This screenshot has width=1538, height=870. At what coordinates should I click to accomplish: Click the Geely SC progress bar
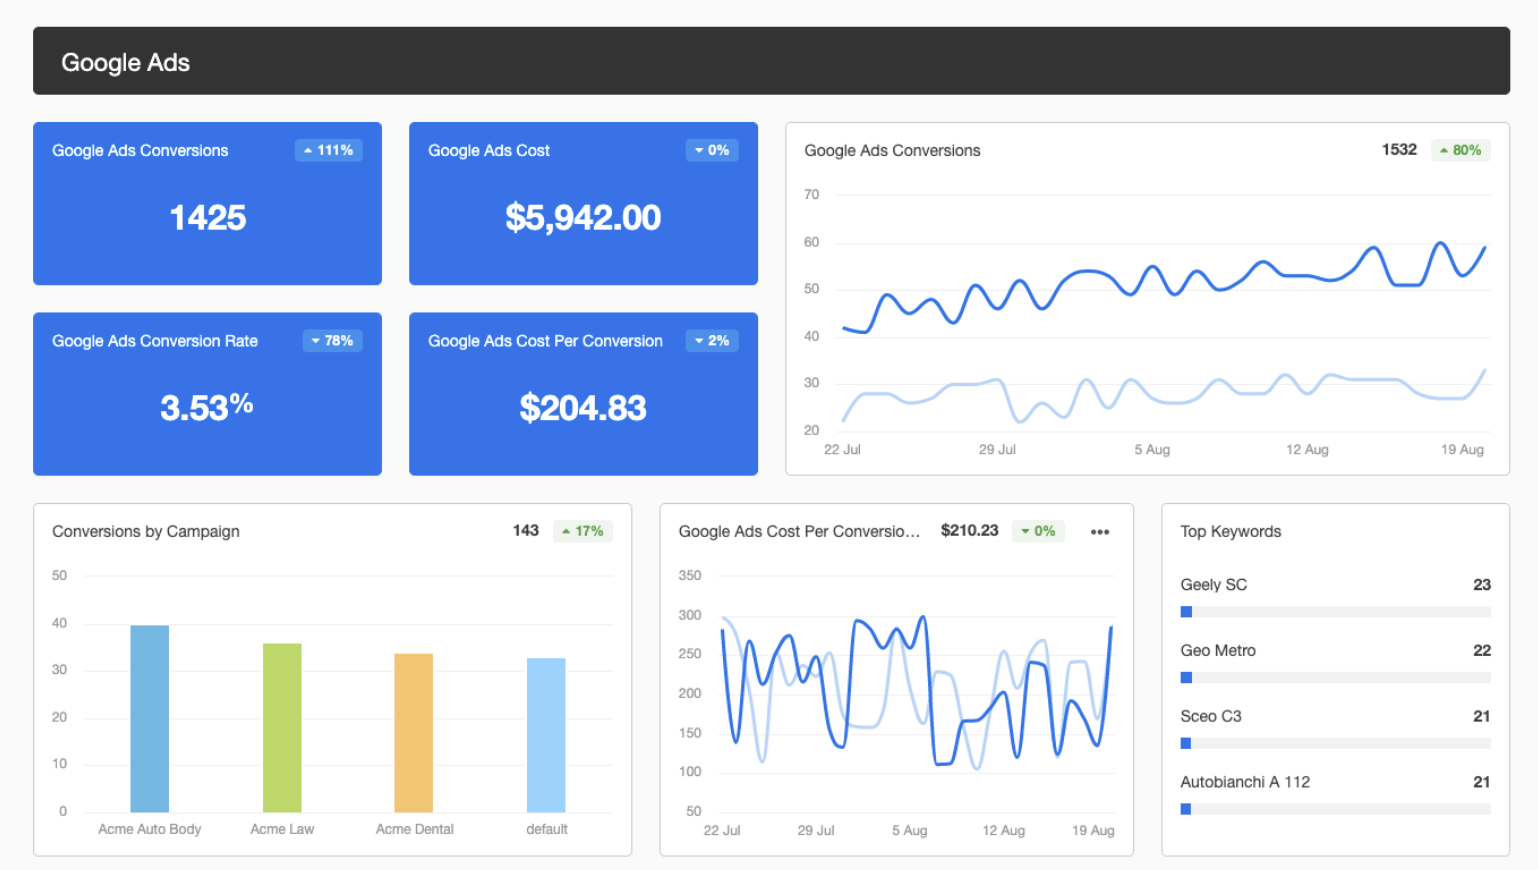pyautogui.click(x=1335, y=612)
